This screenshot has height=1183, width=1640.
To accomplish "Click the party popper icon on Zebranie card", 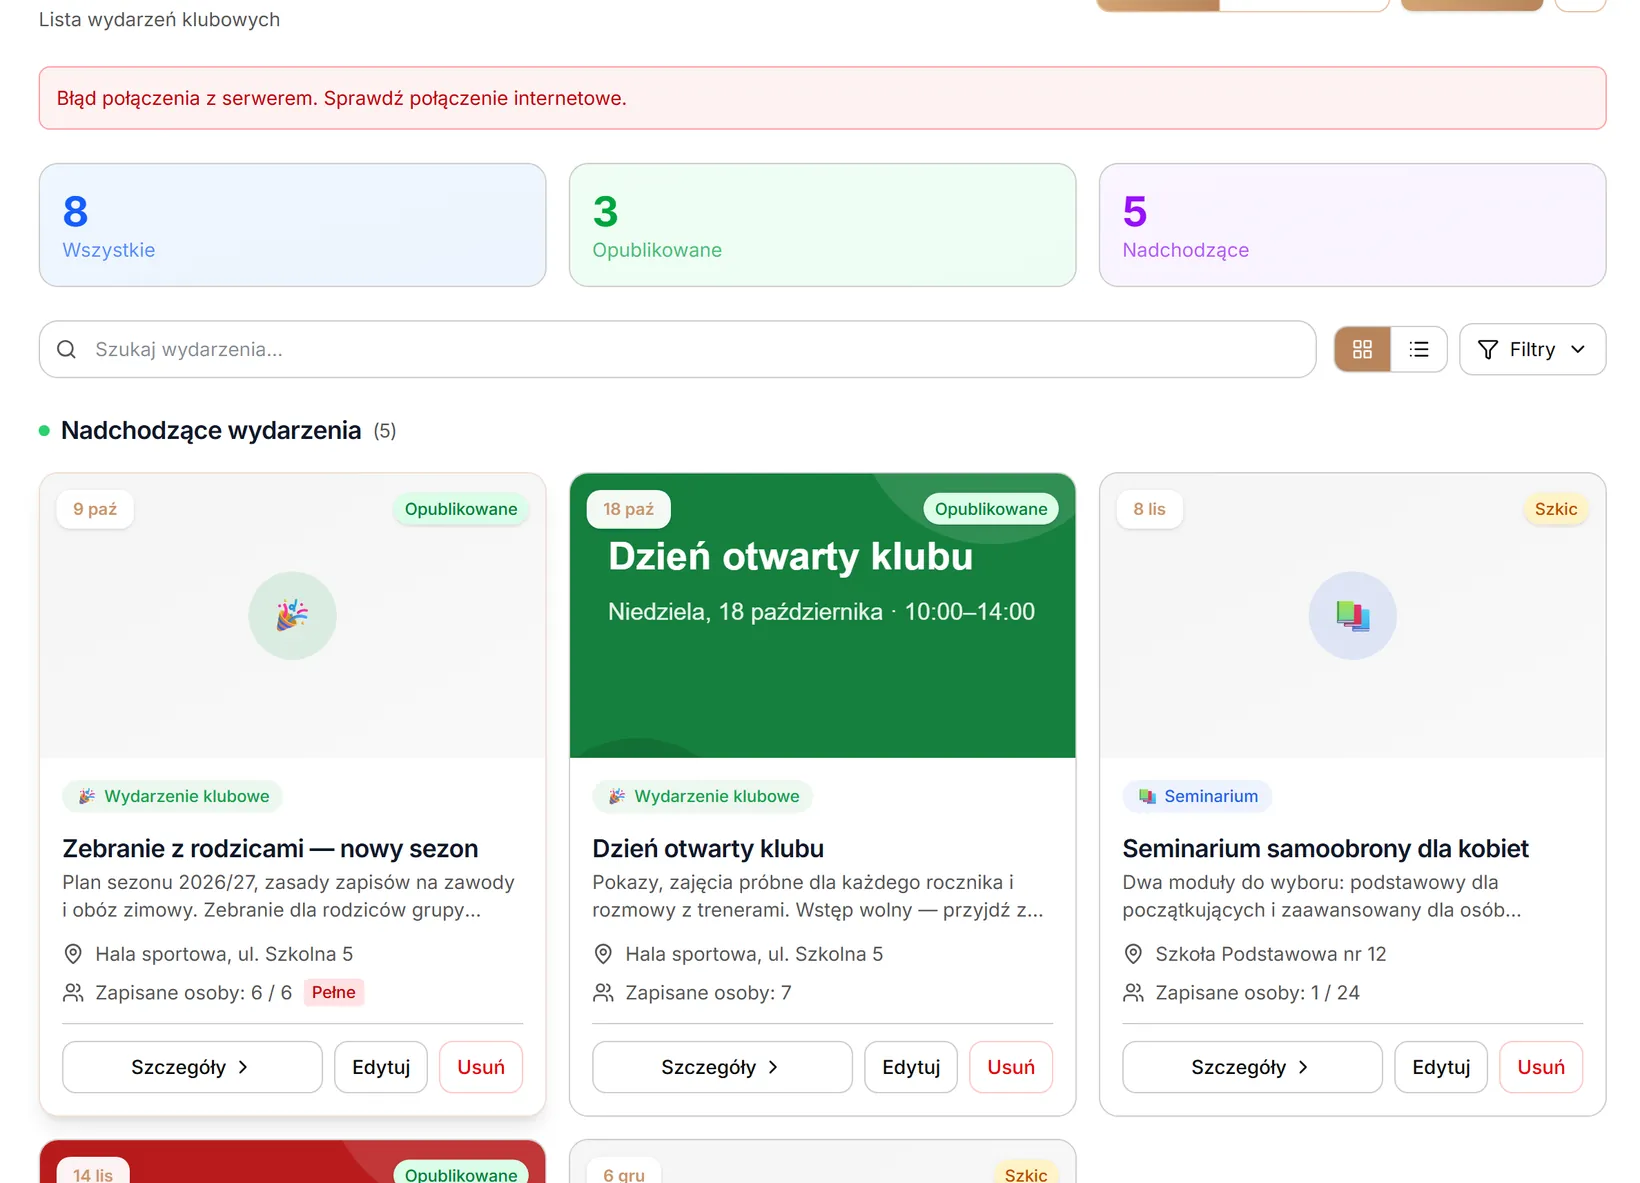I will click(x=292, y=615).
